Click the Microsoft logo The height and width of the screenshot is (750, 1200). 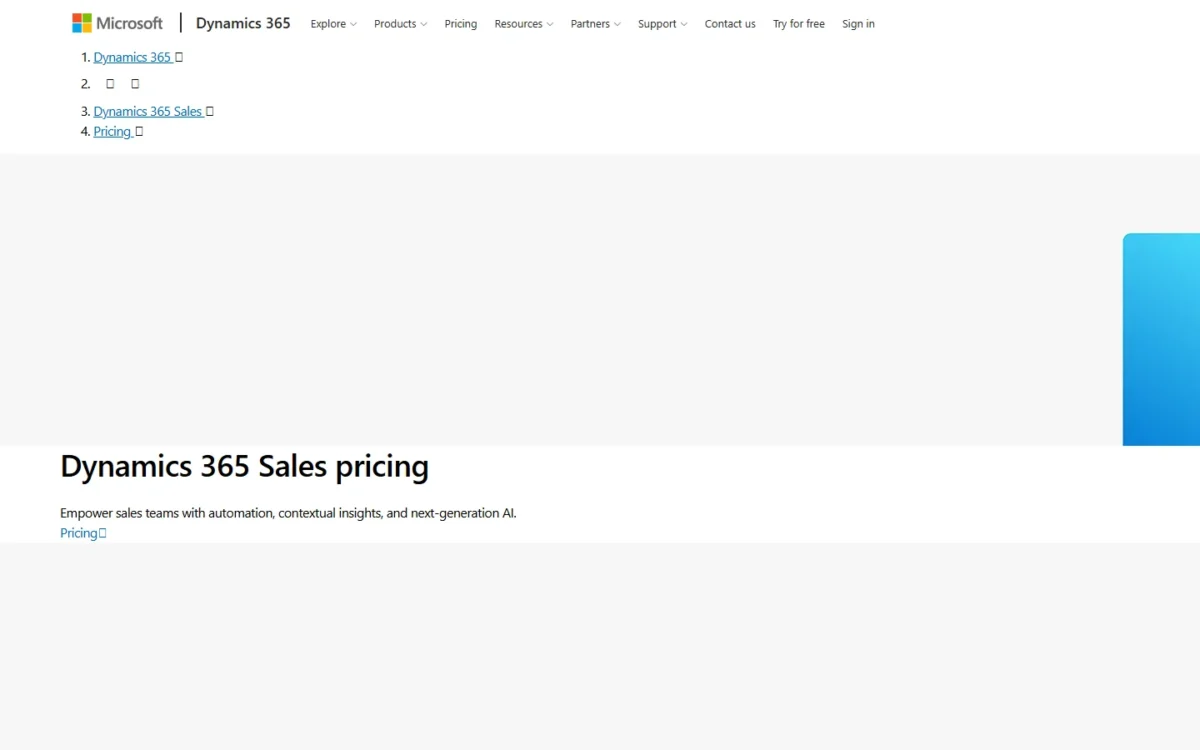point(117,23)
